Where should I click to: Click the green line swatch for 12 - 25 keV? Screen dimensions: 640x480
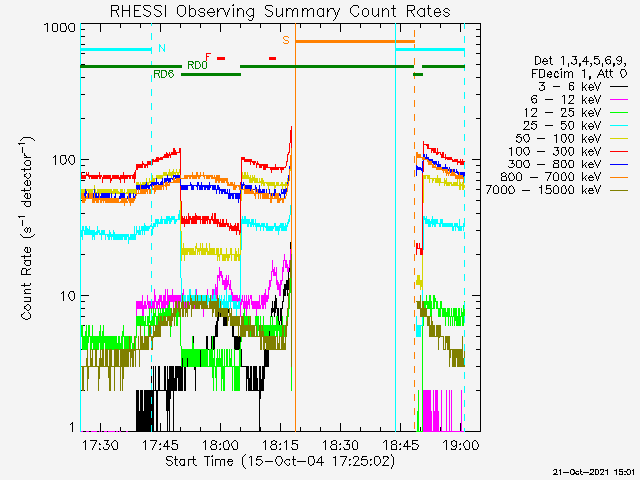point(619,113)
